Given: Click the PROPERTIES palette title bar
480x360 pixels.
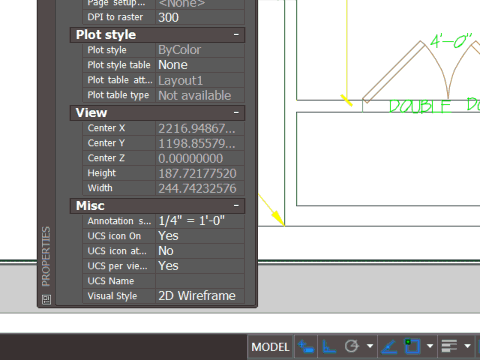Looking at the screenshot, I should pos(46,257).
